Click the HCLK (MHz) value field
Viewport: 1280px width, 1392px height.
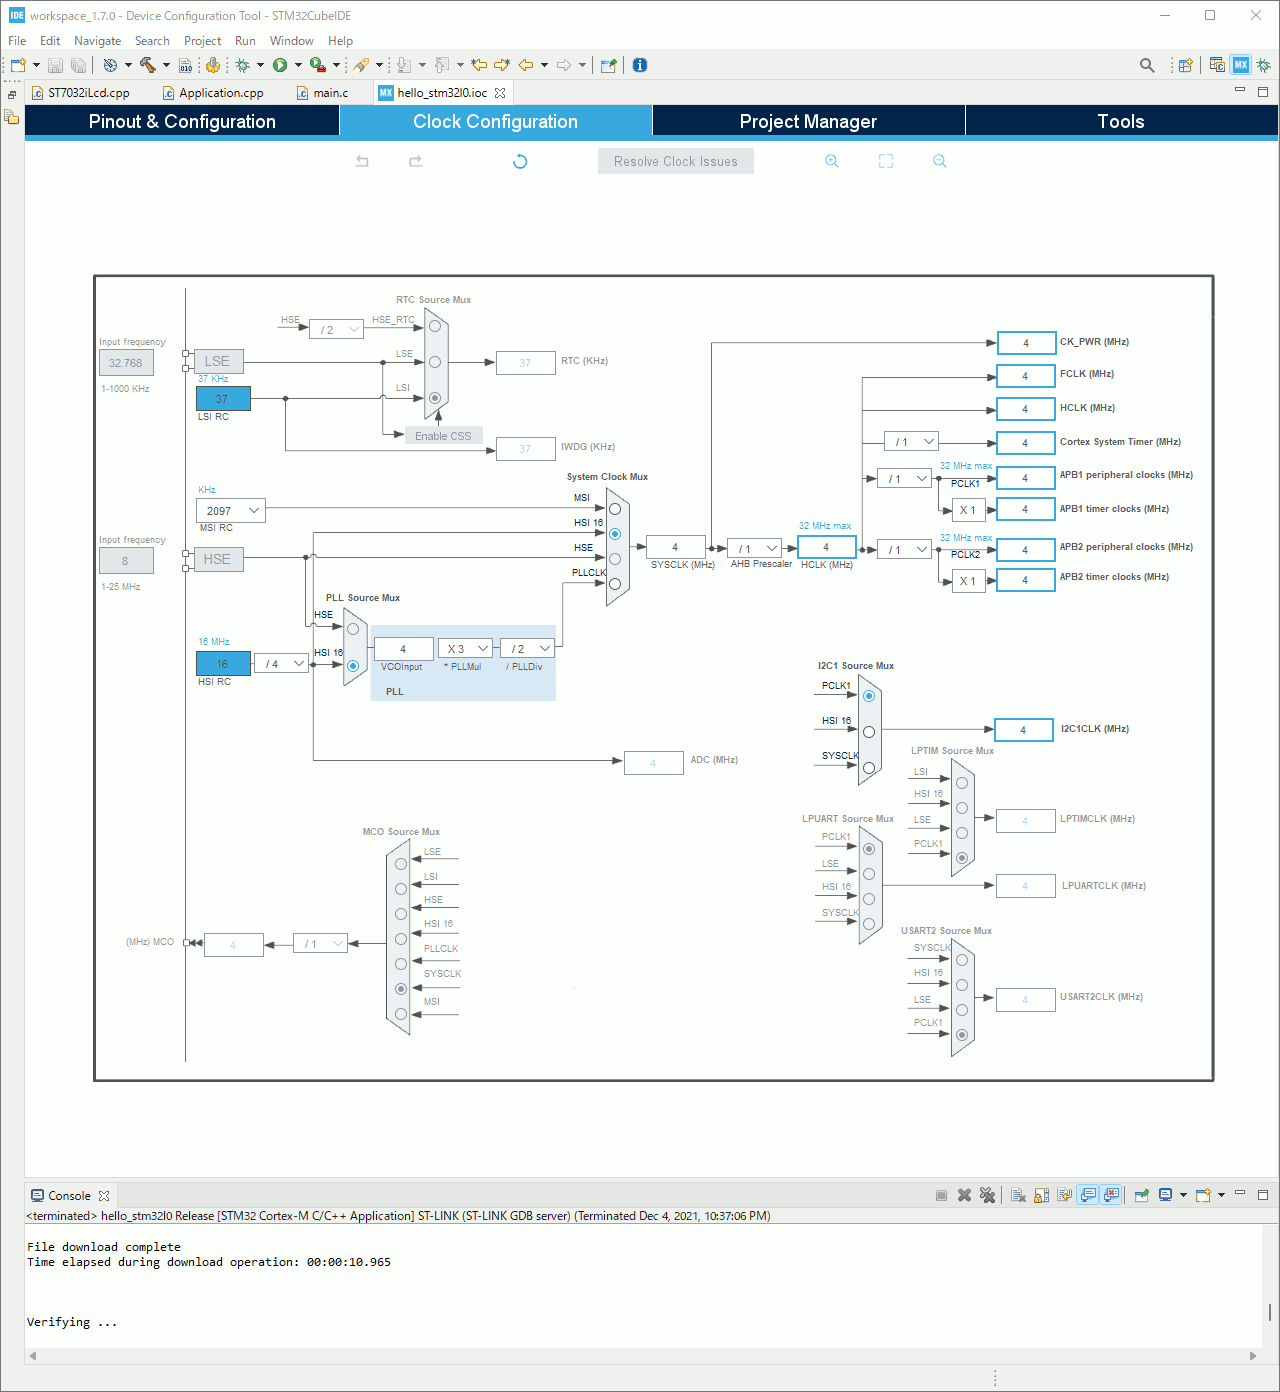point(826,547)
